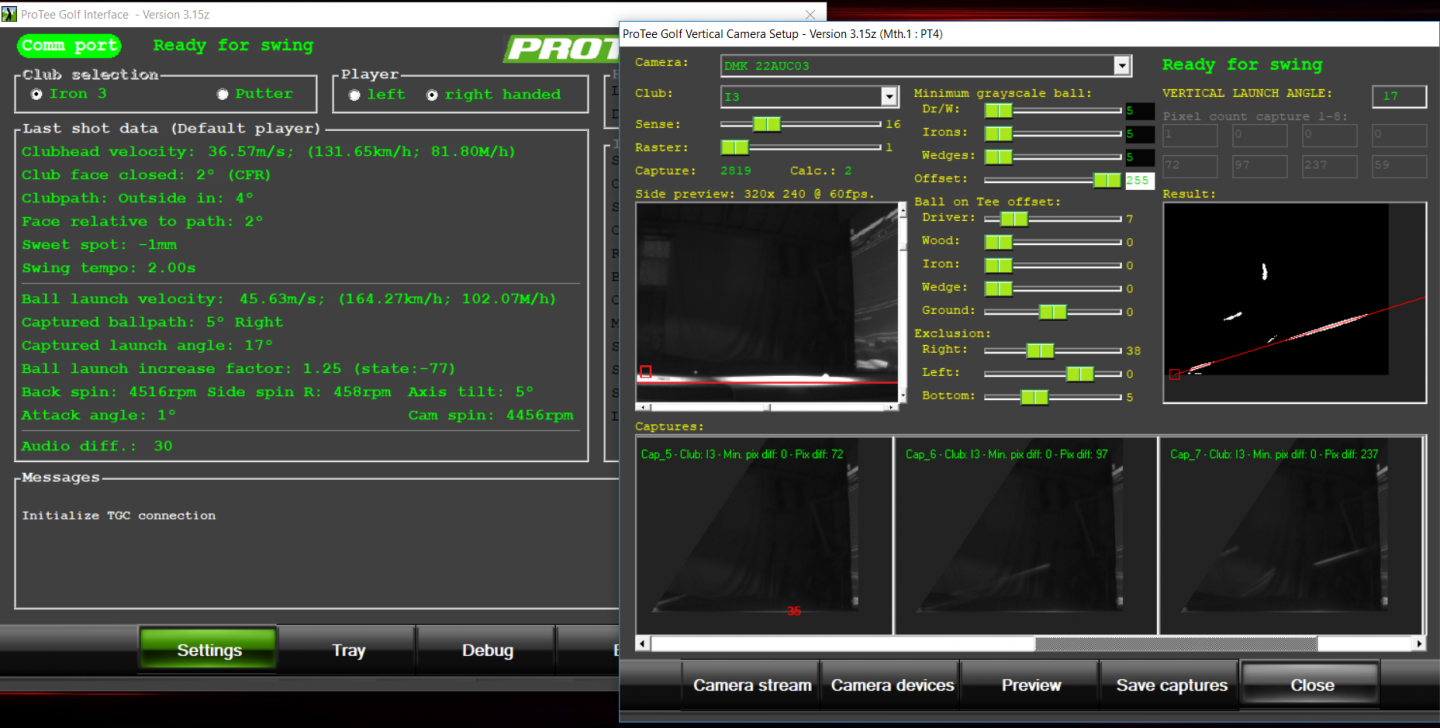Choose the left player radio option

pyautogui.click(x=354, y=95)
